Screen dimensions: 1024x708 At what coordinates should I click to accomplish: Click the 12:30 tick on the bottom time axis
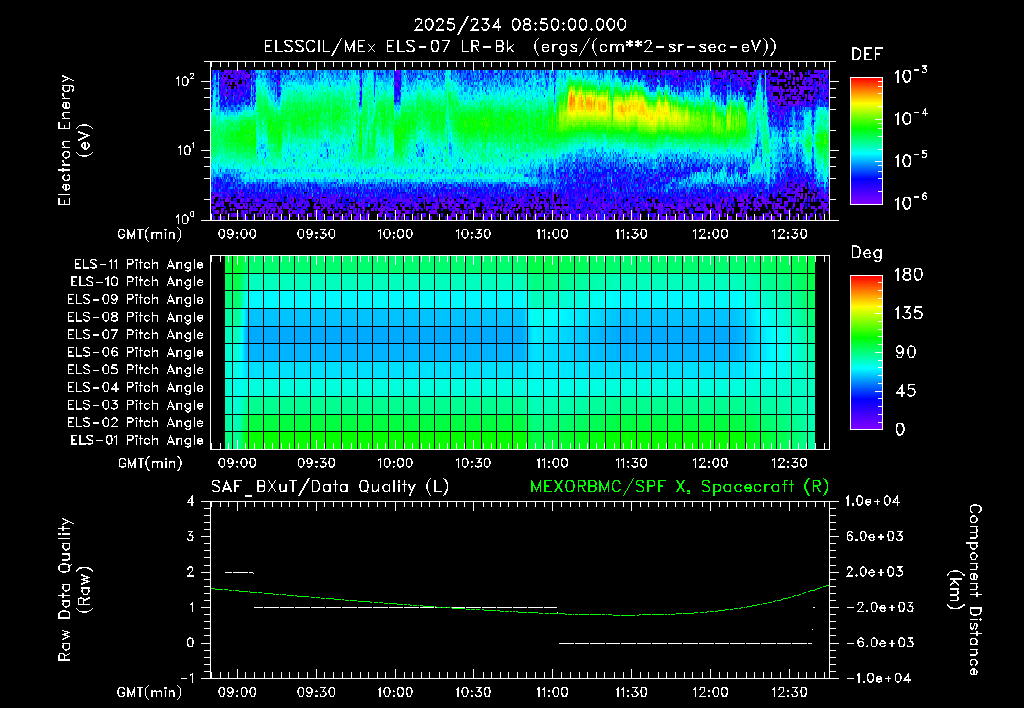pyautogui.click(x=789, y=692)
